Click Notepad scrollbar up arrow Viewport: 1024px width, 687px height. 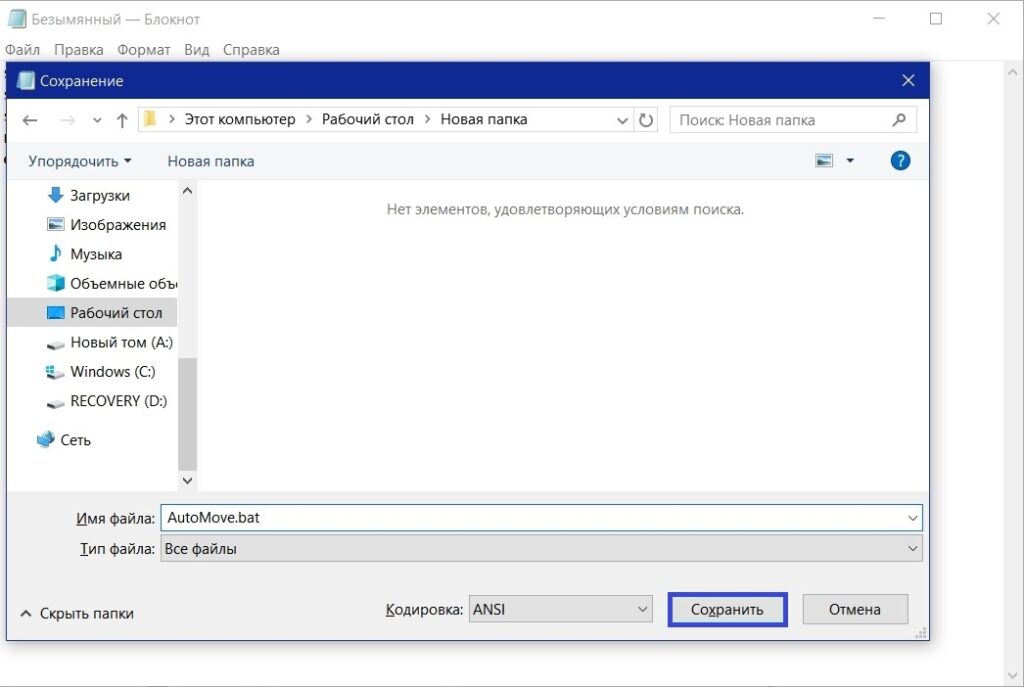pyautogui.click(x=1012, y=72)
